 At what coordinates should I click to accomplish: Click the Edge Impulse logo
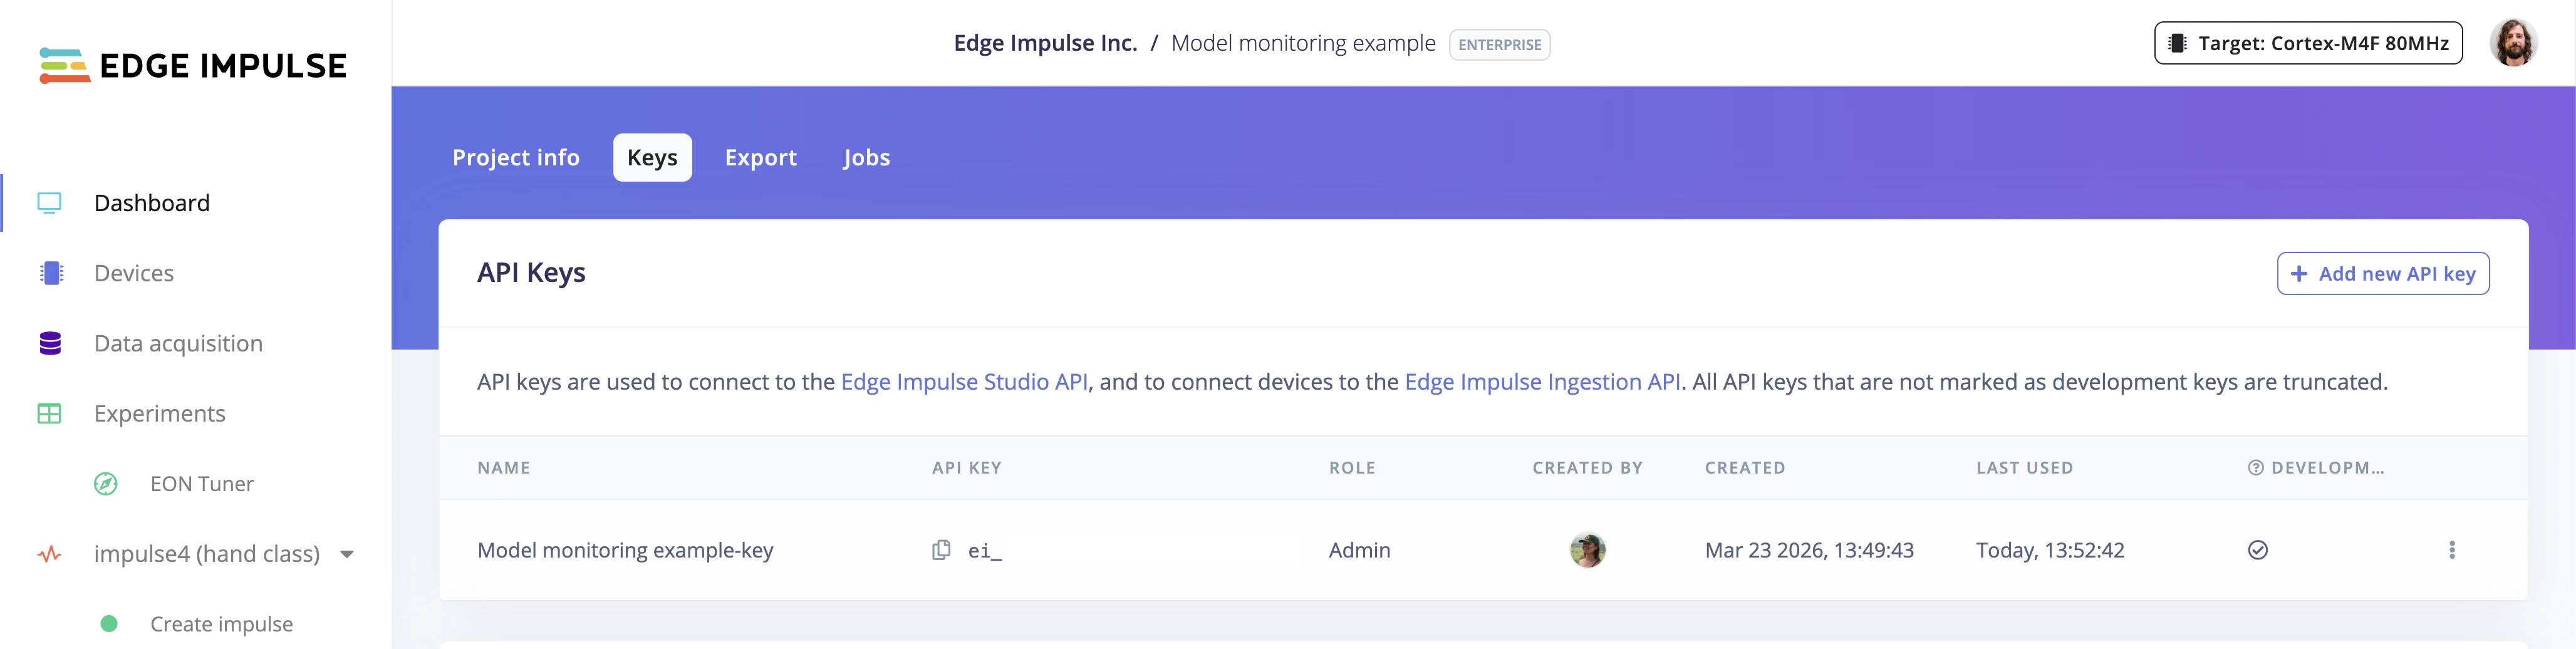click(x=193, y=65)
